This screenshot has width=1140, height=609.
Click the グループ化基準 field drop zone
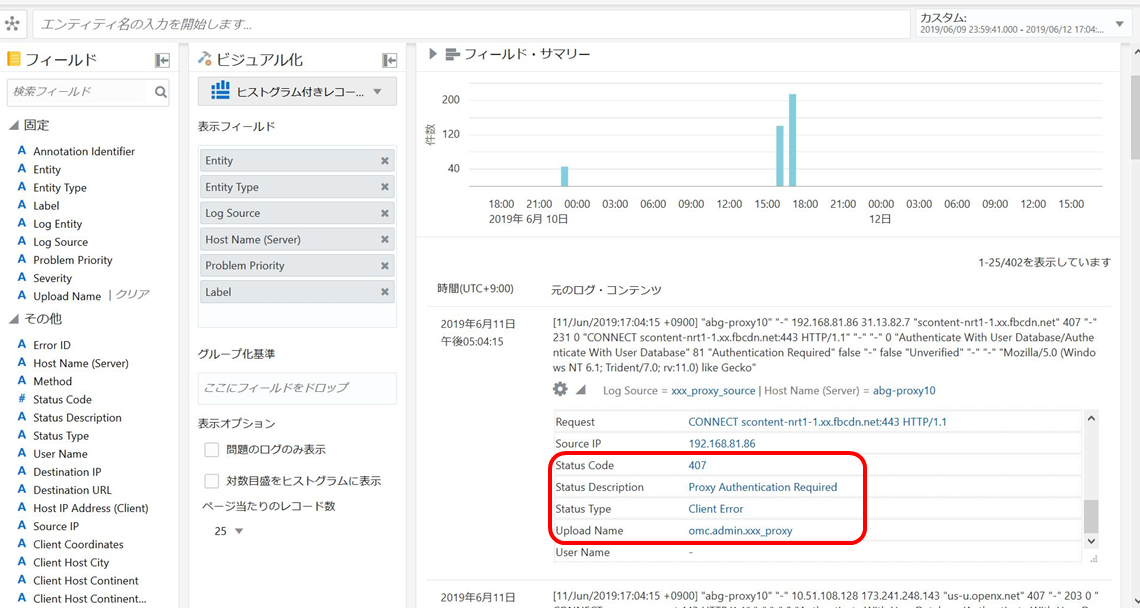tap(297, 388)
